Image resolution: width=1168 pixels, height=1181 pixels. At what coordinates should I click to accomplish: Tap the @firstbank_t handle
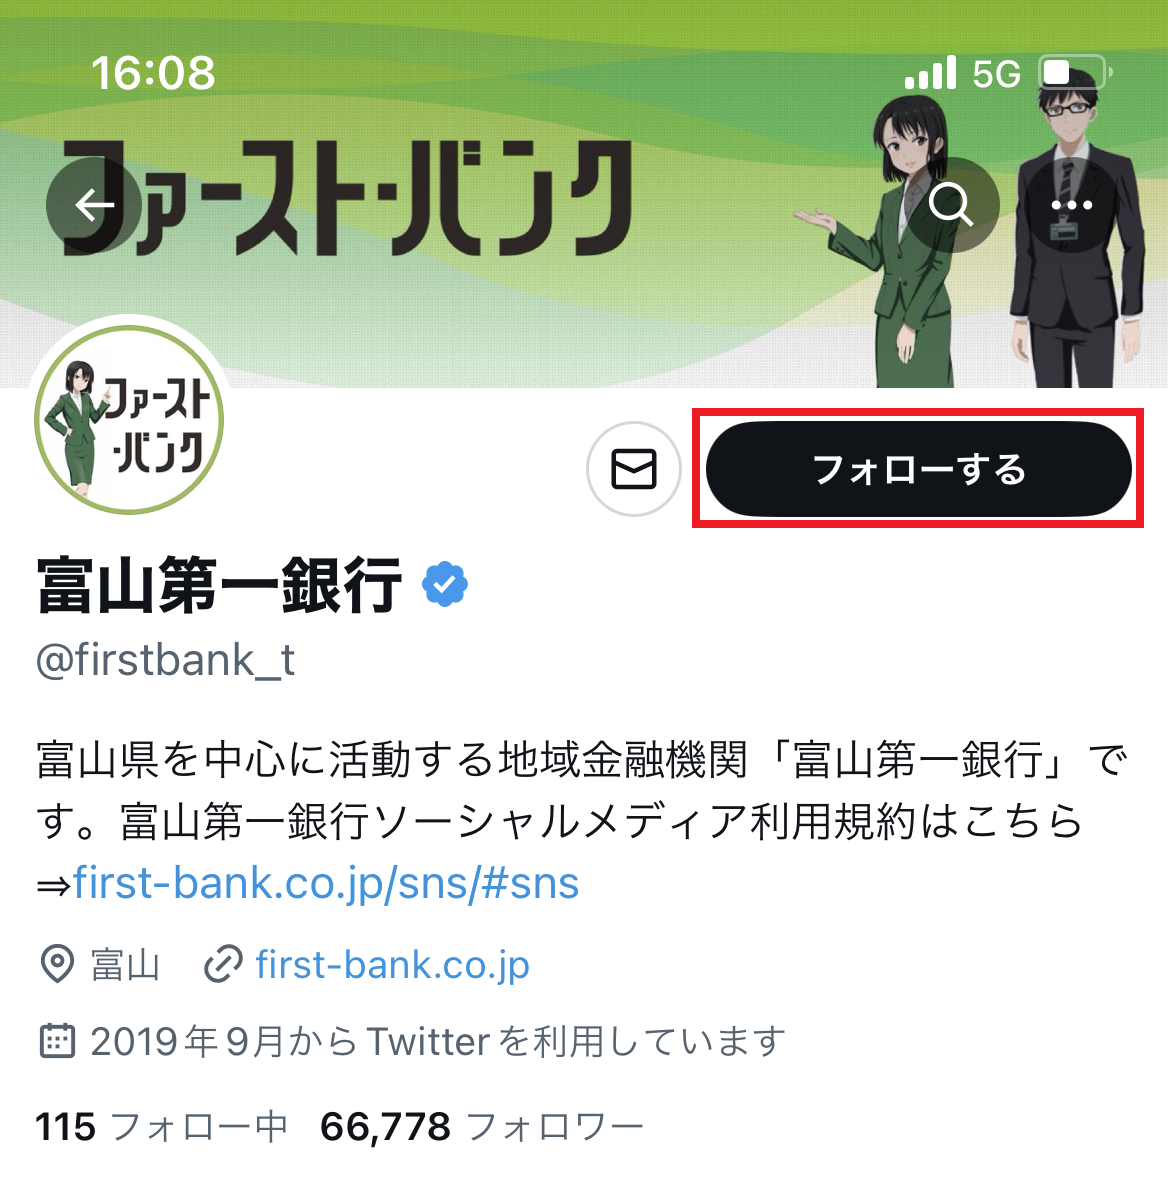[166, 661]
